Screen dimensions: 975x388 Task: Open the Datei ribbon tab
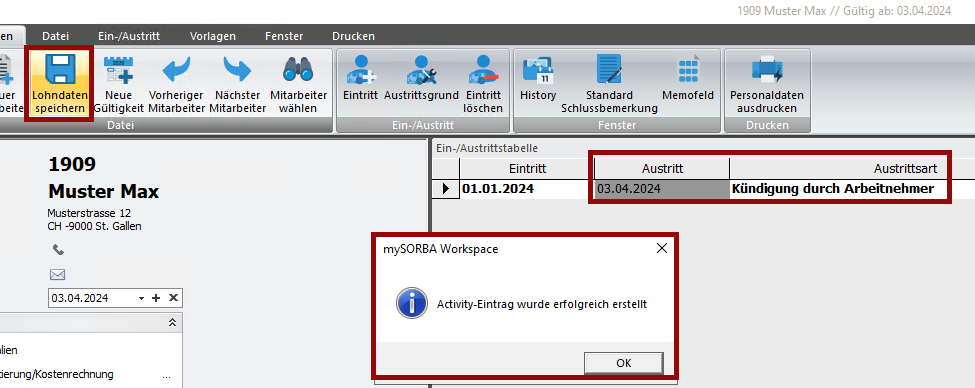point(55,36)
